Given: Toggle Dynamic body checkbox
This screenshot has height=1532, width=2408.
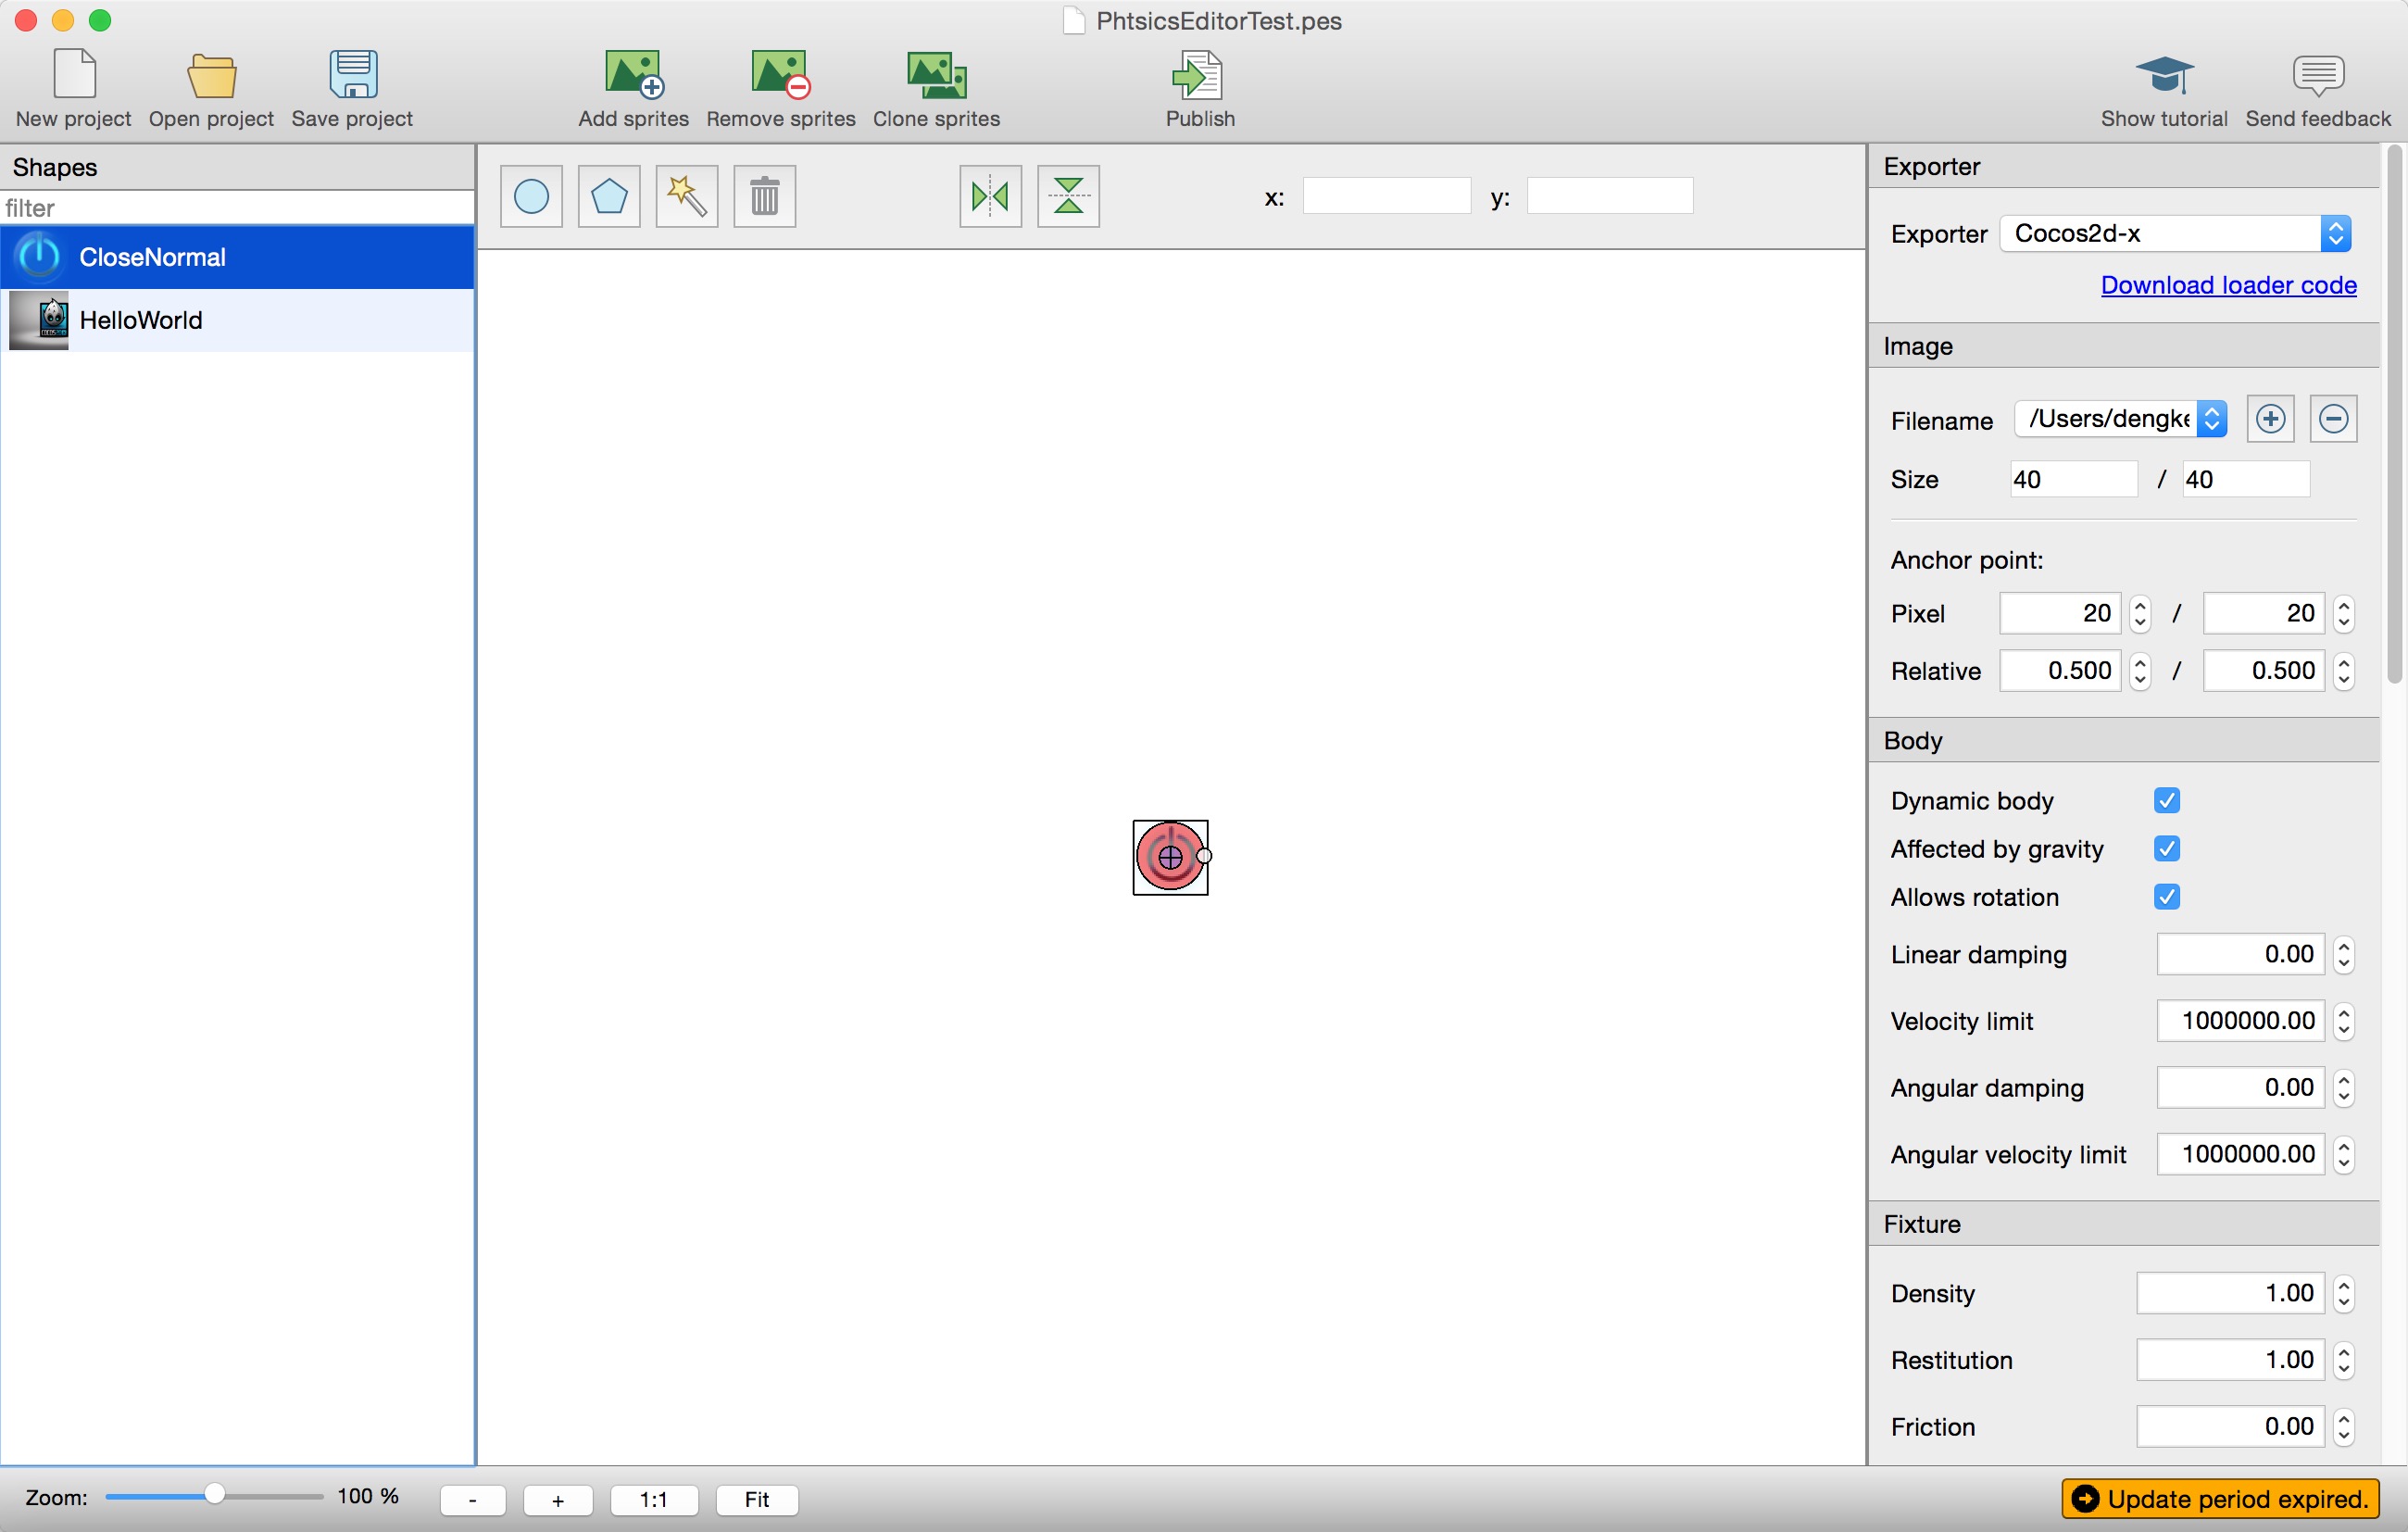Looking at the screenshot, I should tap(2167, 801).
